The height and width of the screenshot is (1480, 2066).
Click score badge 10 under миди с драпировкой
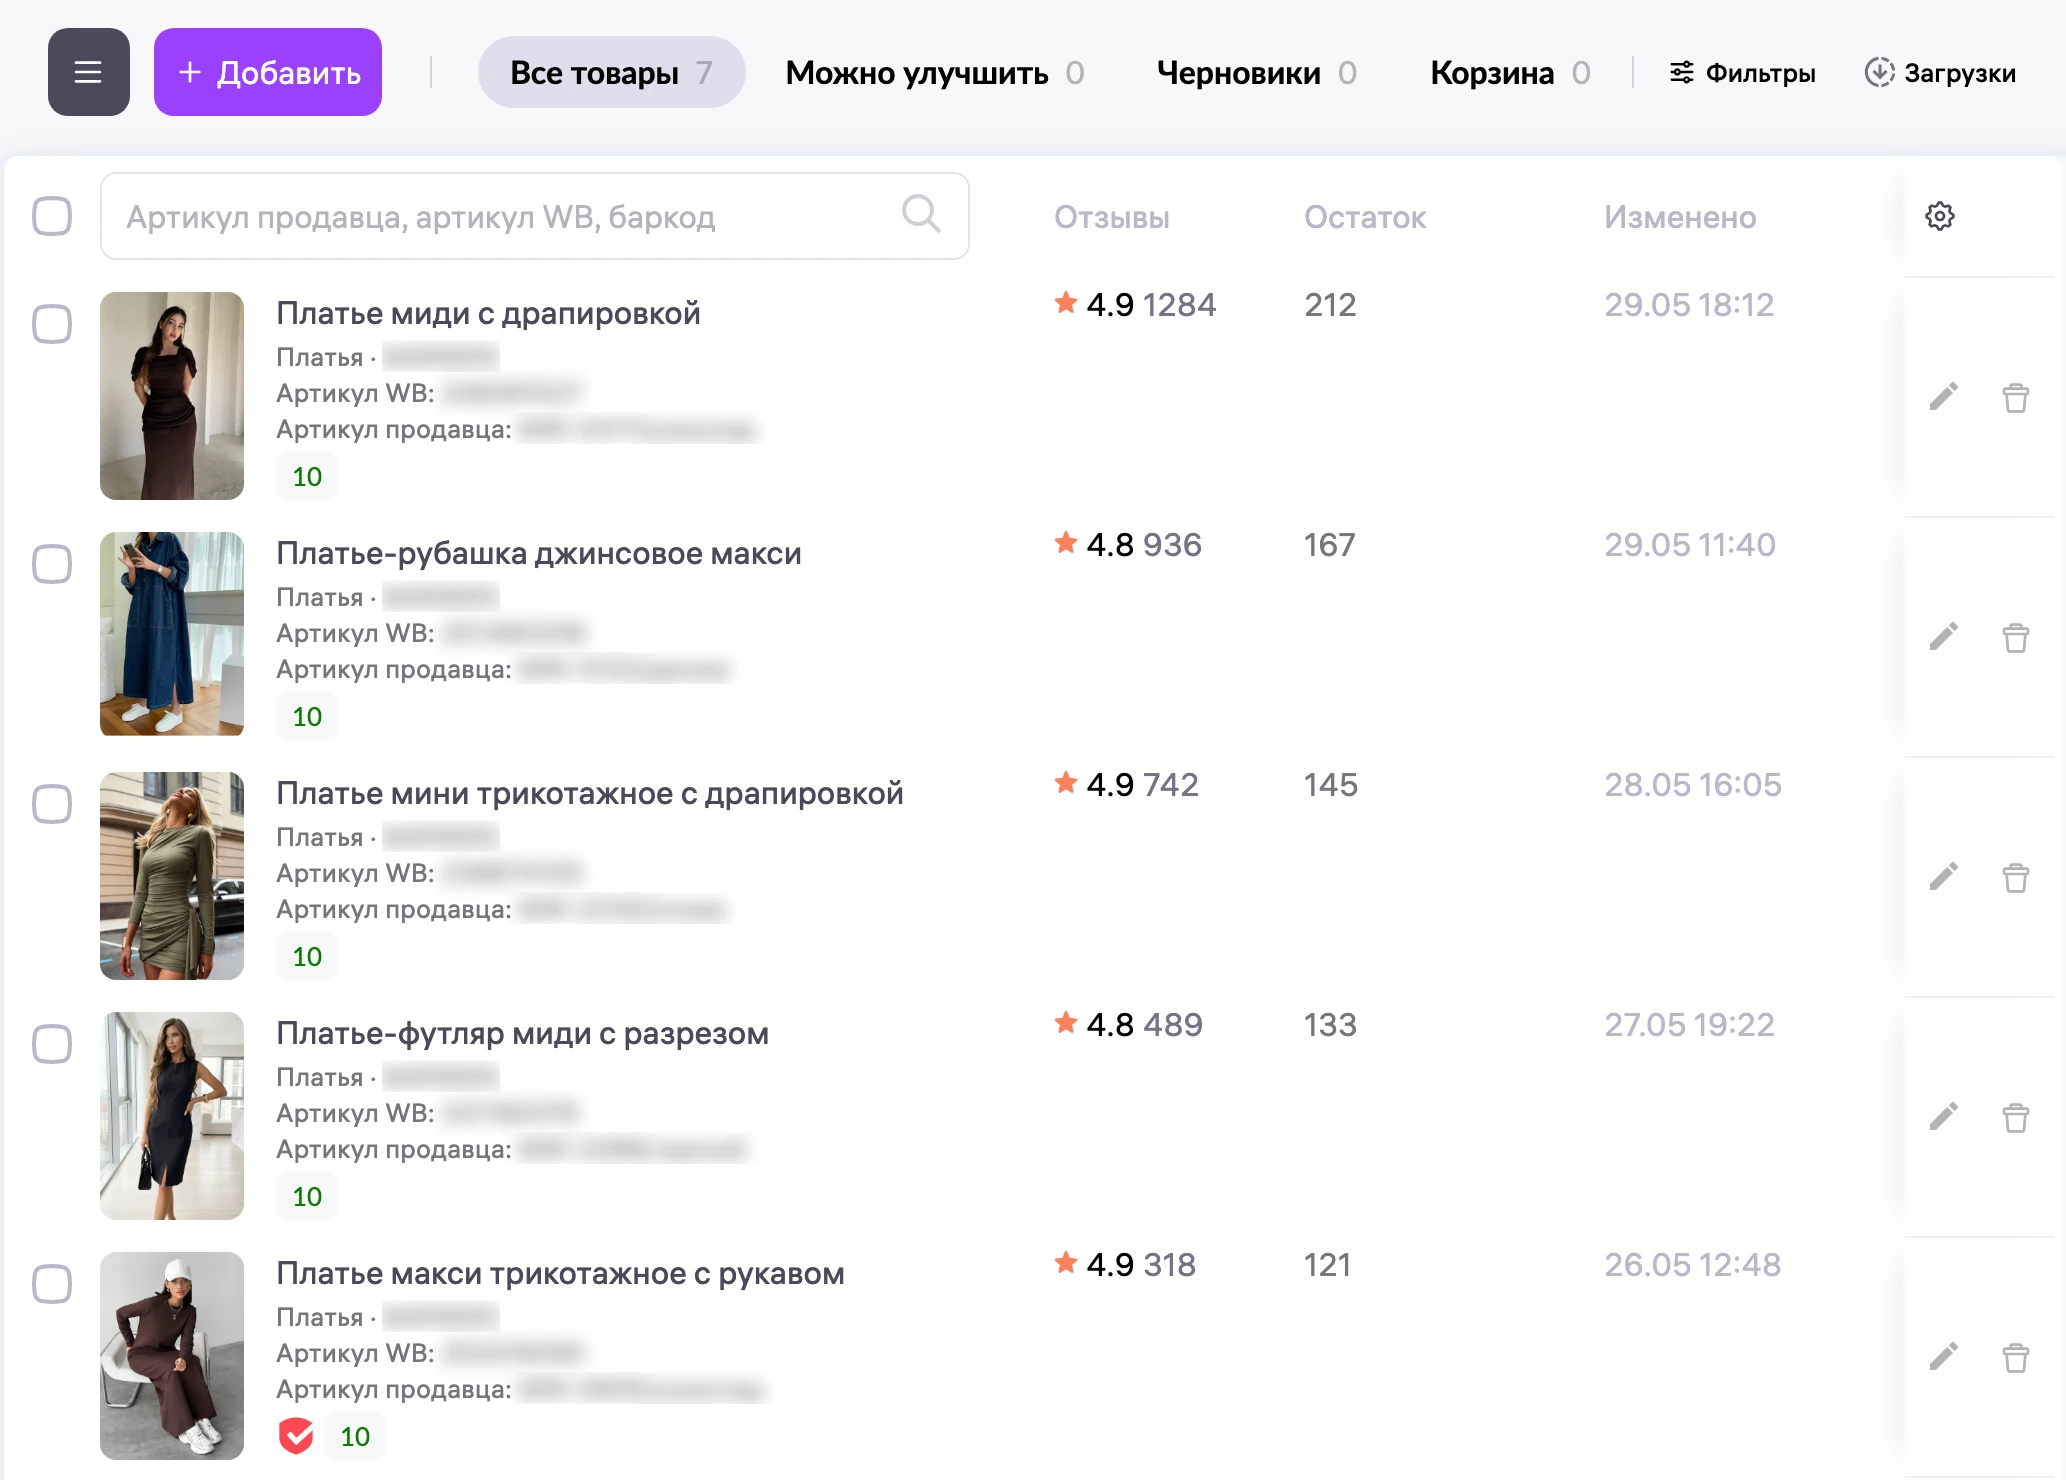click(307, 476)
